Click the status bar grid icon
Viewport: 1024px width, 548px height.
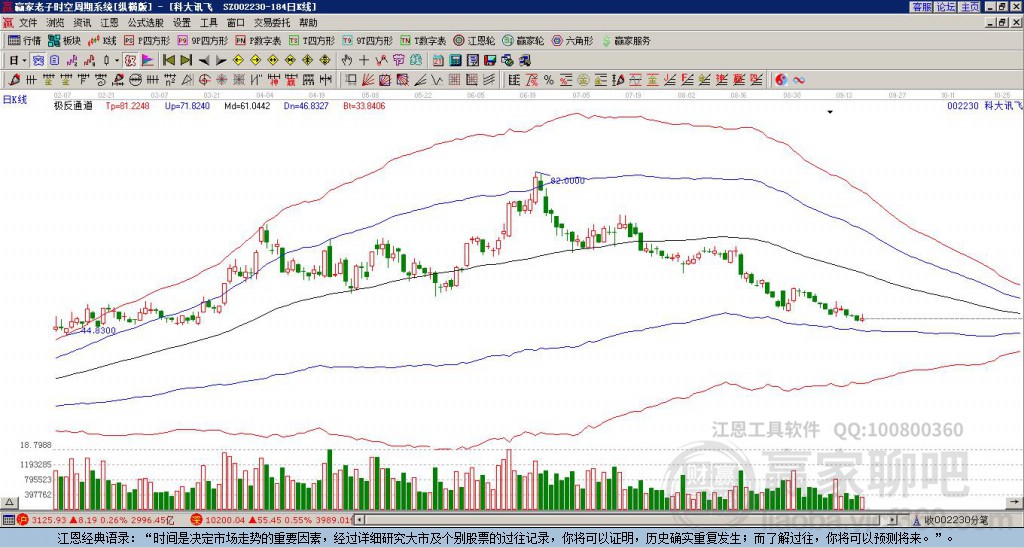point(8,520)
